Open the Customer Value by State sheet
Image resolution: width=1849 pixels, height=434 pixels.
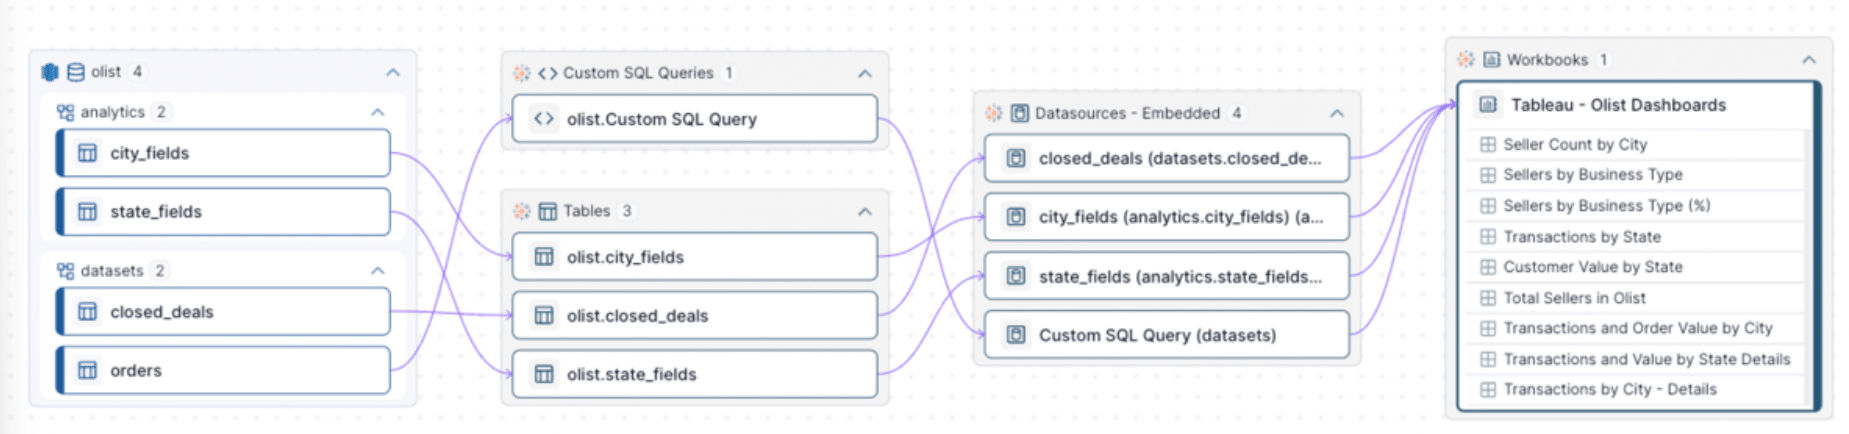tap(1636, 267)
